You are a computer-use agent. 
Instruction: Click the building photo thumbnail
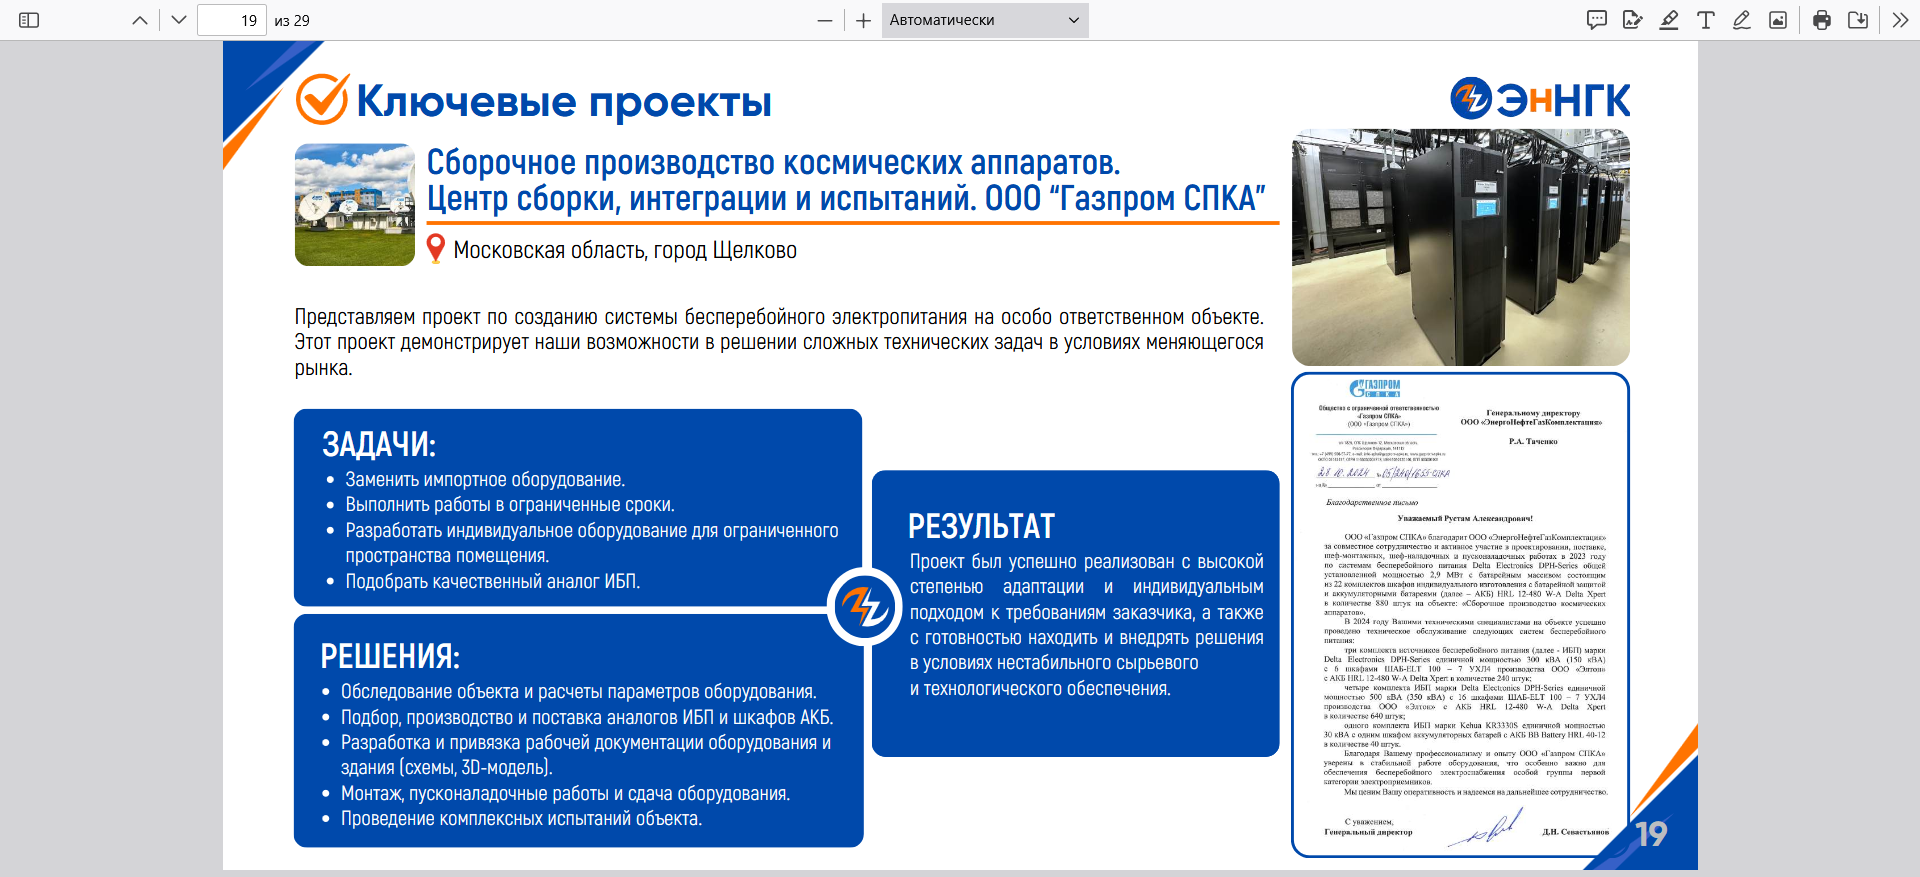click(355, 205)
